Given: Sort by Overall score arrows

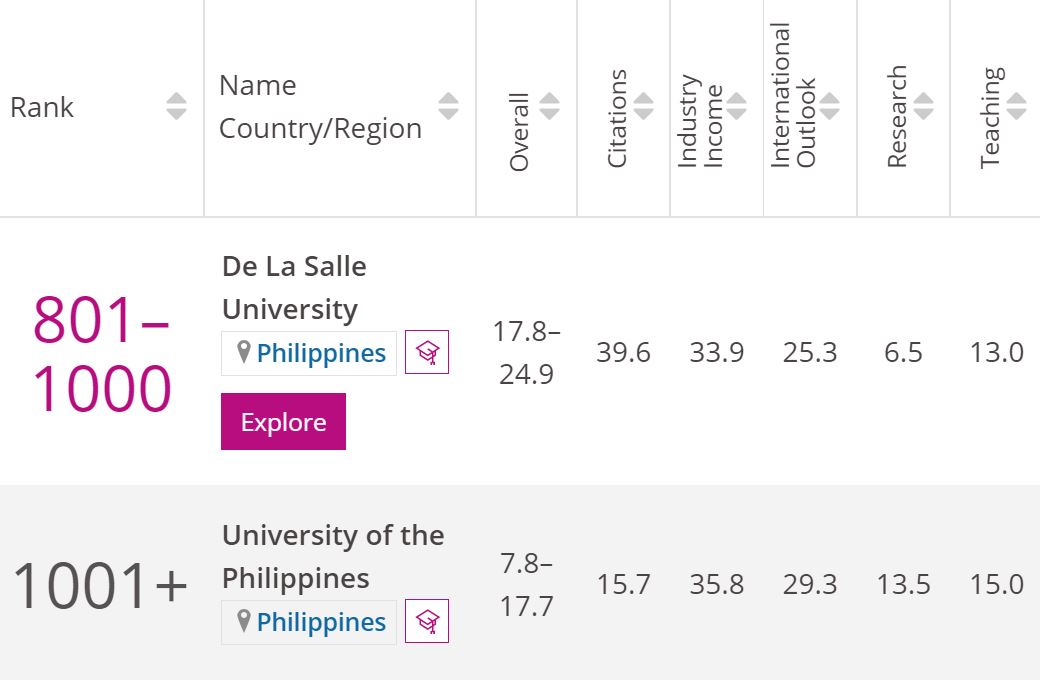Looking at the screenshot, I should click(549, 106).
